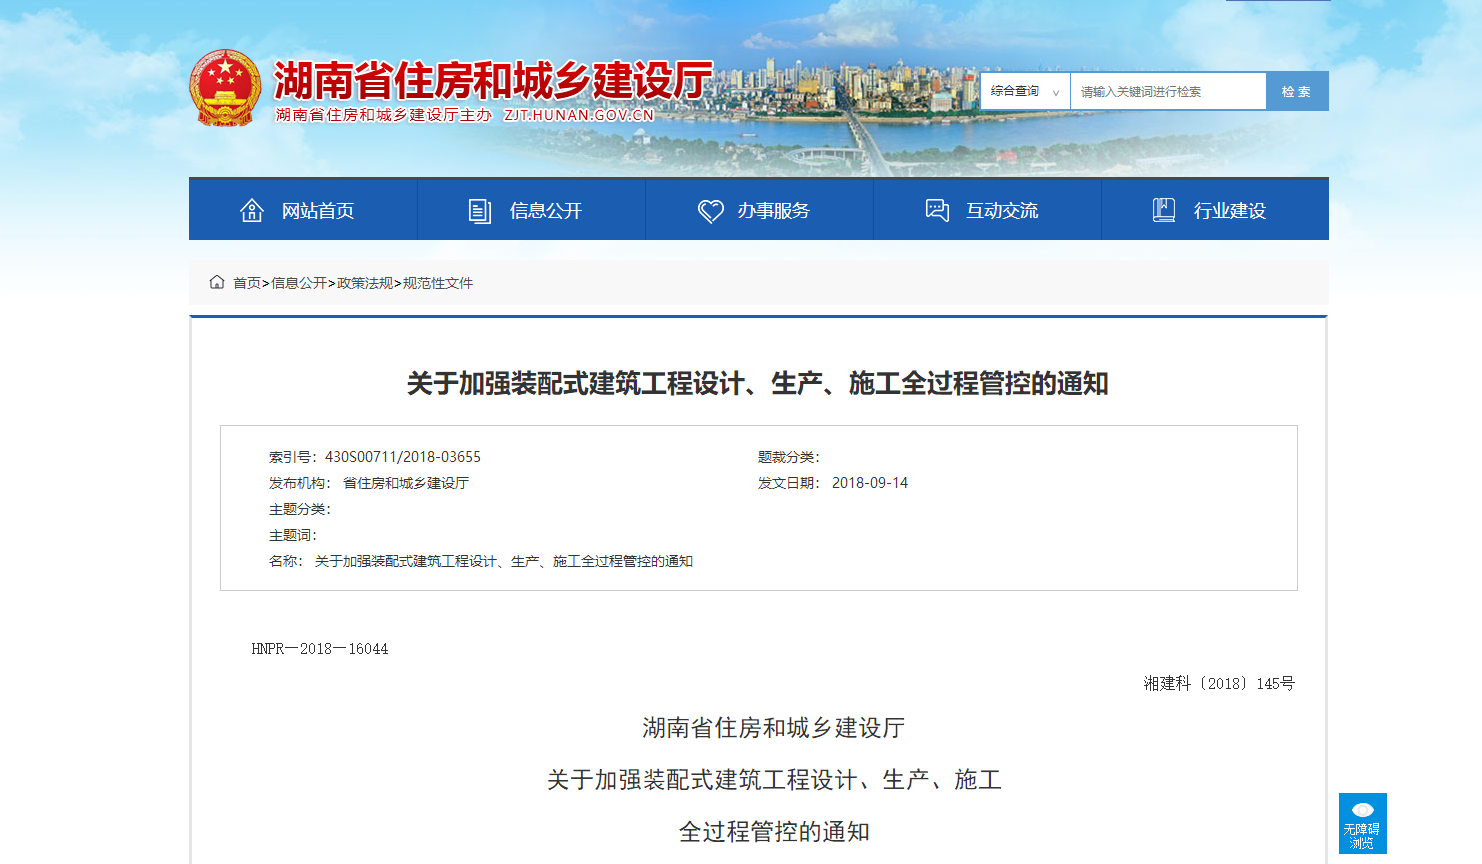Open the 综合查询 search type dropdown
The height and width of the screenshot is (864, 1482).
tap(1025, 91)
